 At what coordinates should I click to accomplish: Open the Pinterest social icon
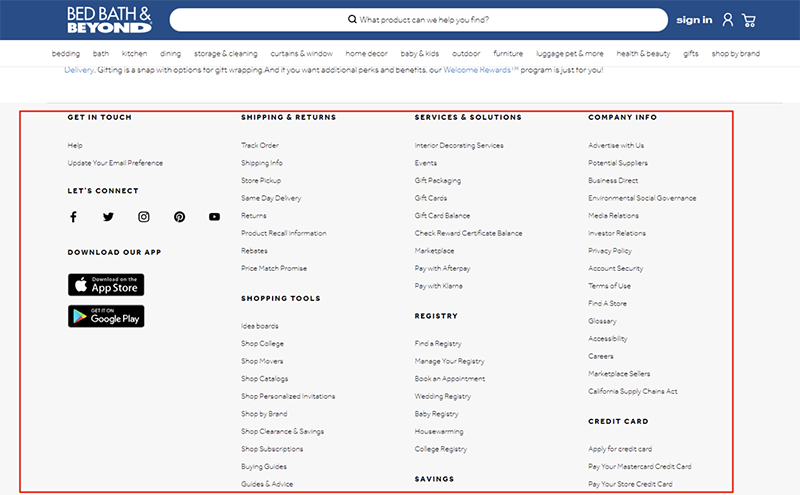tap(179, 217)
